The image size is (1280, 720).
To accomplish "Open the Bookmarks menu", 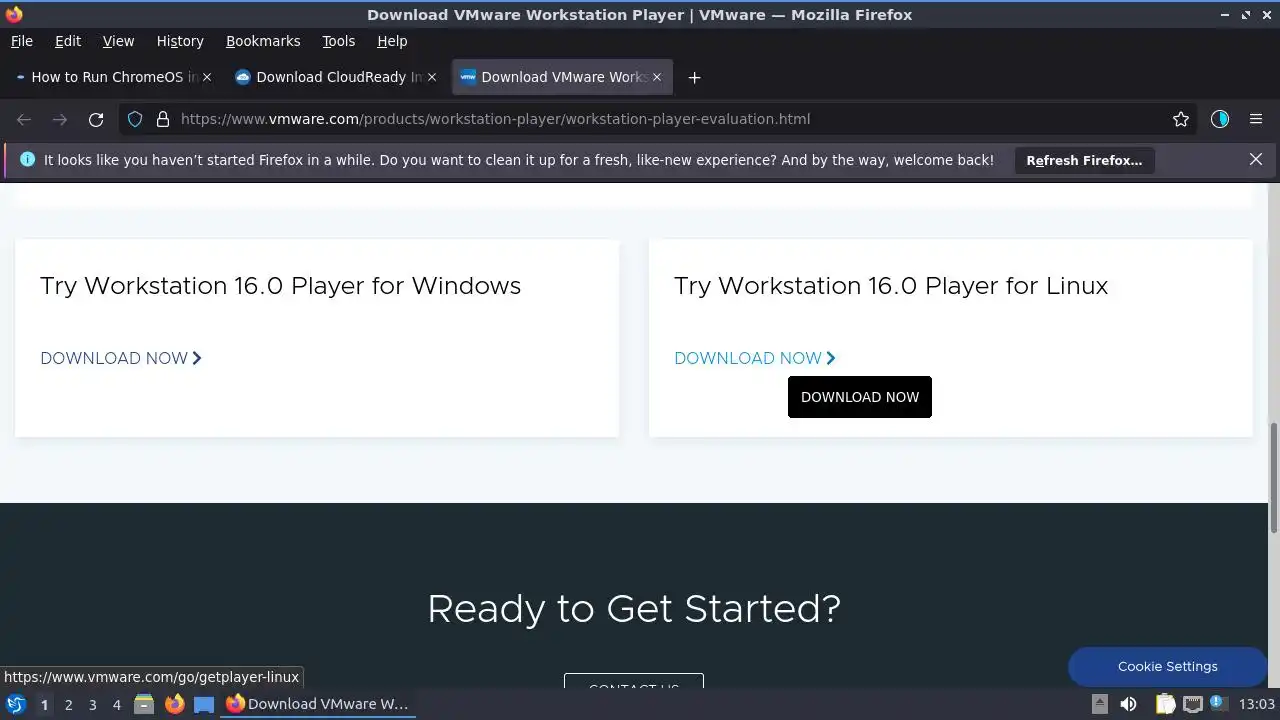I will 263,41.
